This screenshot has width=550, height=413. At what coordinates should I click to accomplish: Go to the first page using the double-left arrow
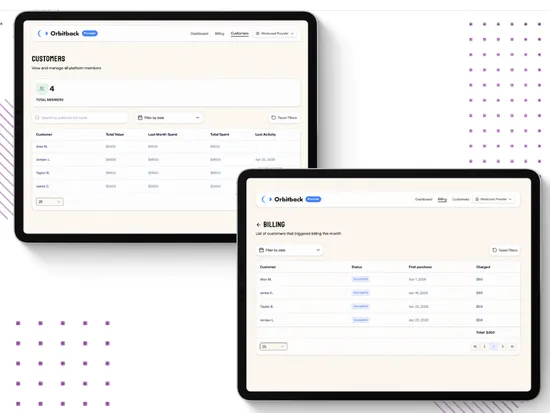(x=475, y=346)
